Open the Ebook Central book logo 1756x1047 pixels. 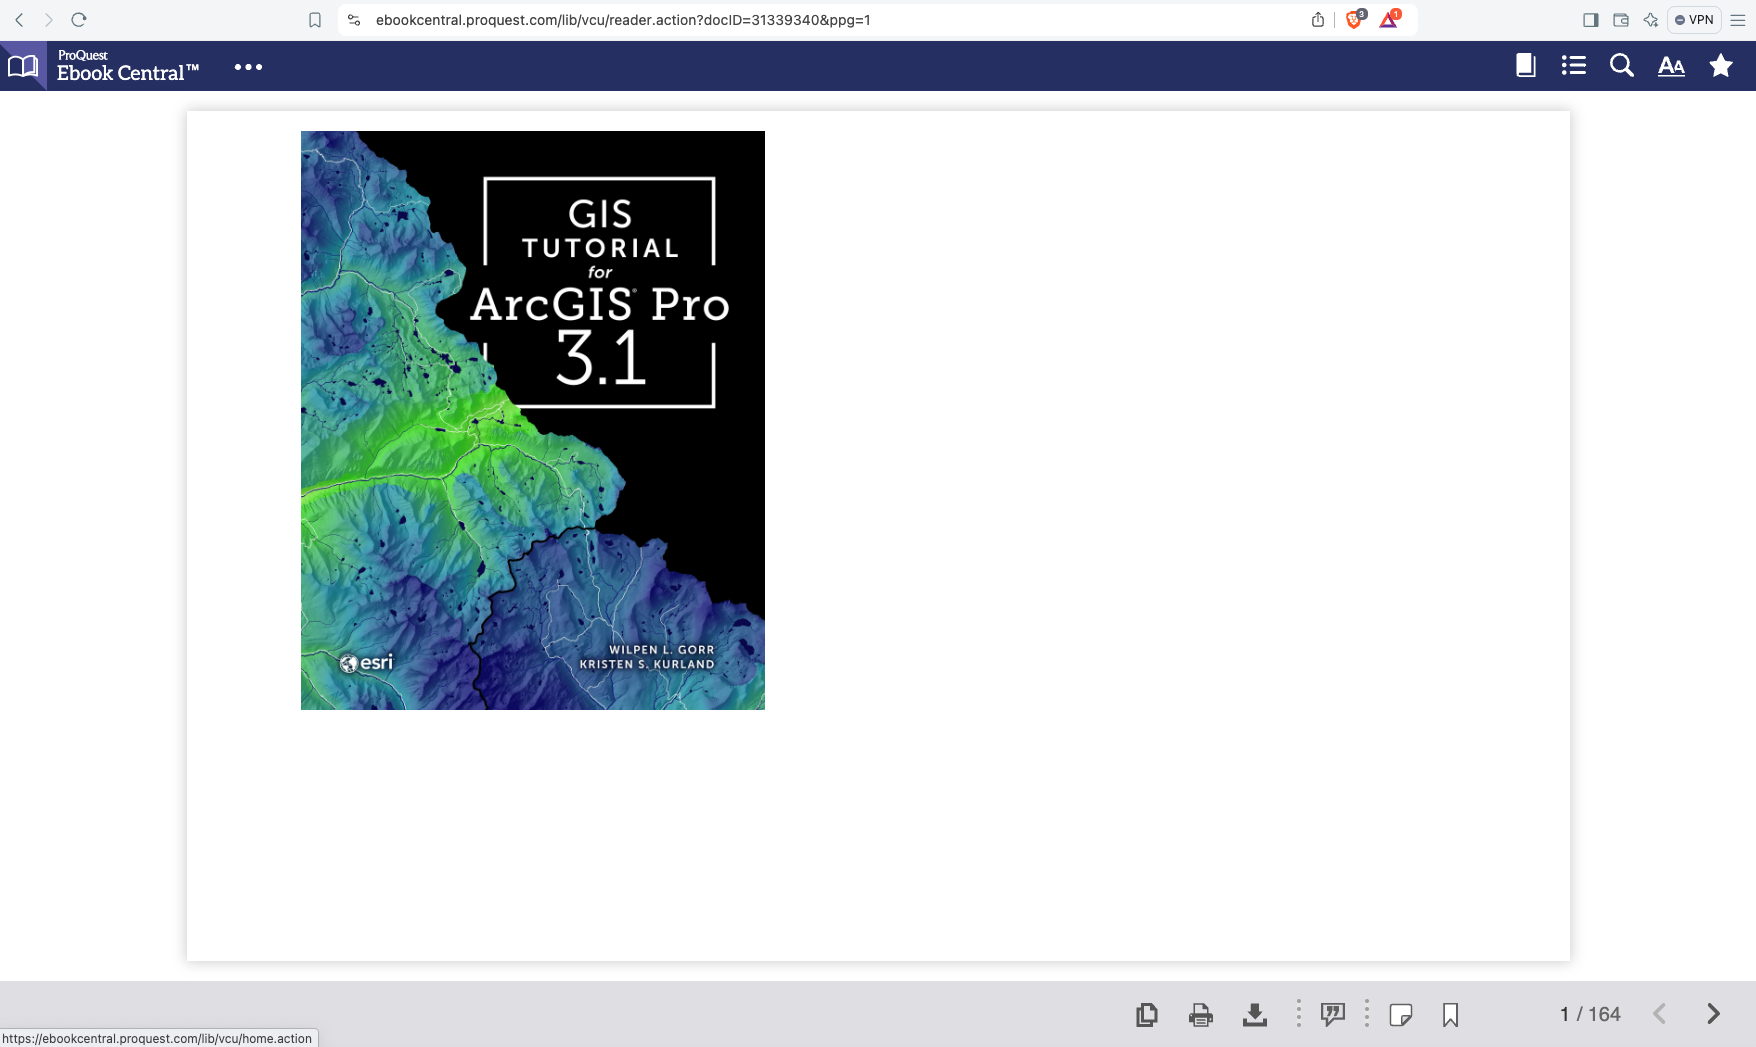(x=23, y=66)
